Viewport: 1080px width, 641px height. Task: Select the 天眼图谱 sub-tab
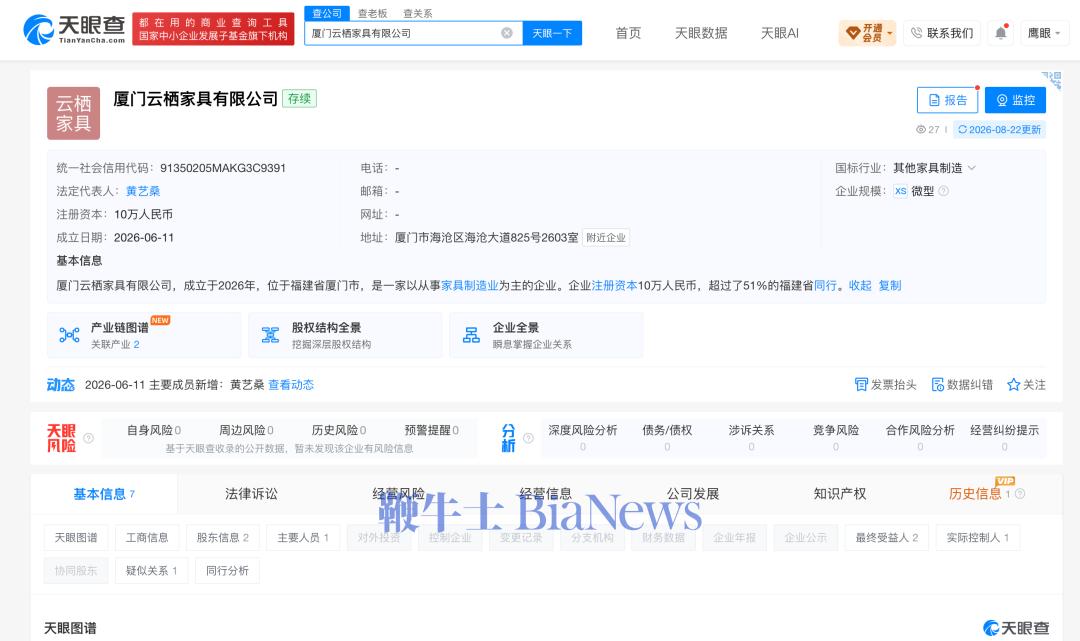[76, 538]
